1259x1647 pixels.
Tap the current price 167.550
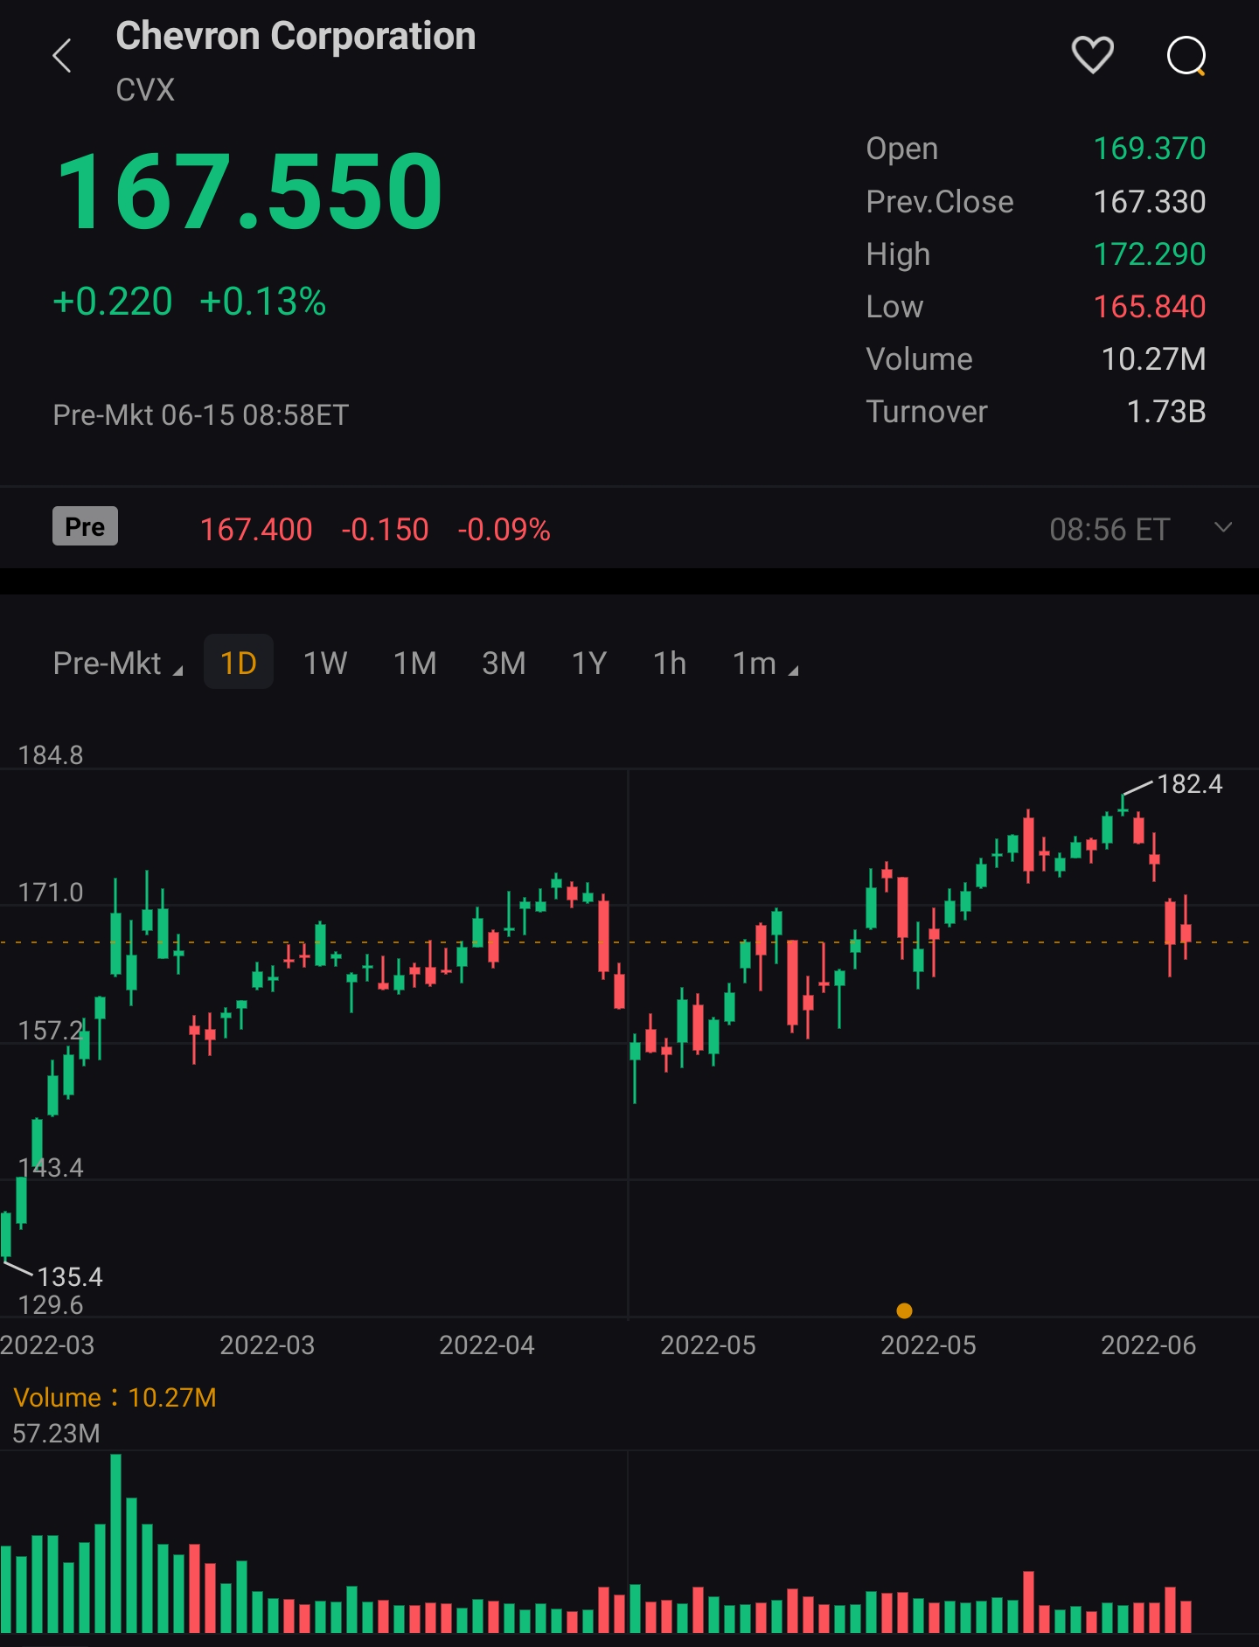(249, 191)
